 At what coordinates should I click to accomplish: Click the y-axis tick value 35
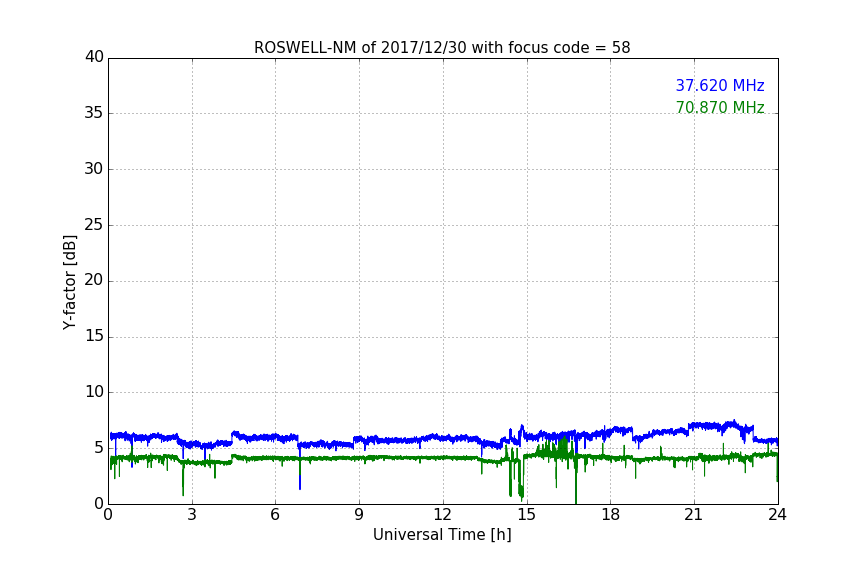(94, 113)
